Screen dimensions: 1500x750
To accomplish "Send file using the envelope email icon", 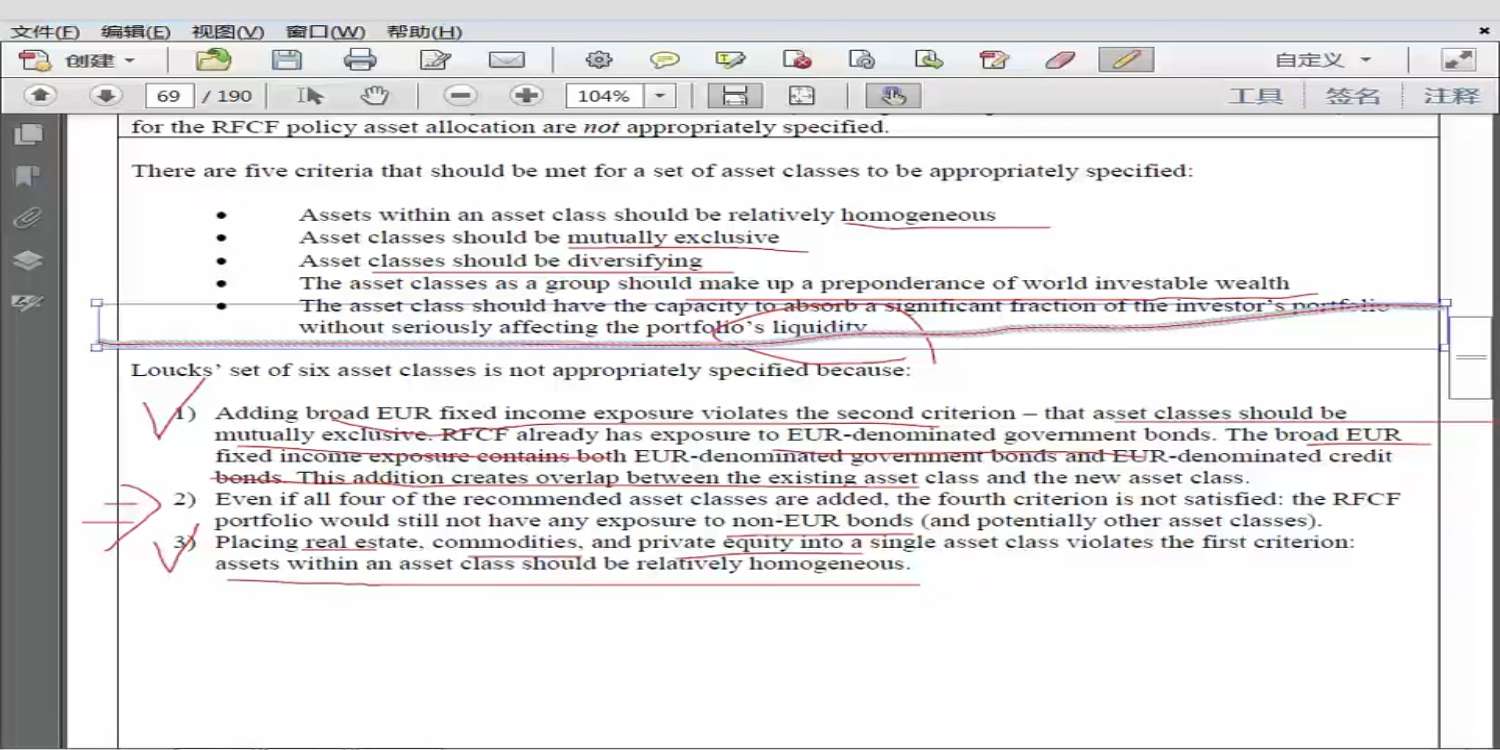I will (x=507, y=60).
